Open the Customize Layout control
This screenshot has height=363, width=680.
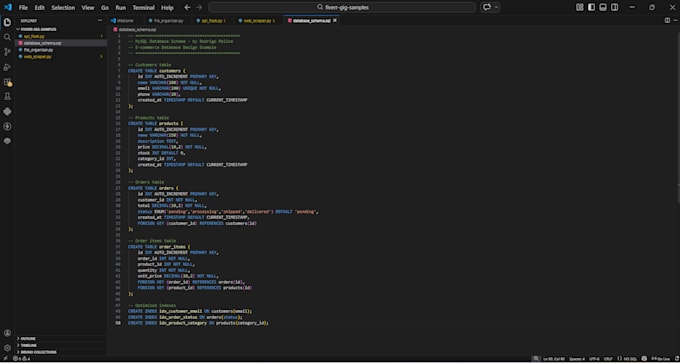[x=580, y=7]
